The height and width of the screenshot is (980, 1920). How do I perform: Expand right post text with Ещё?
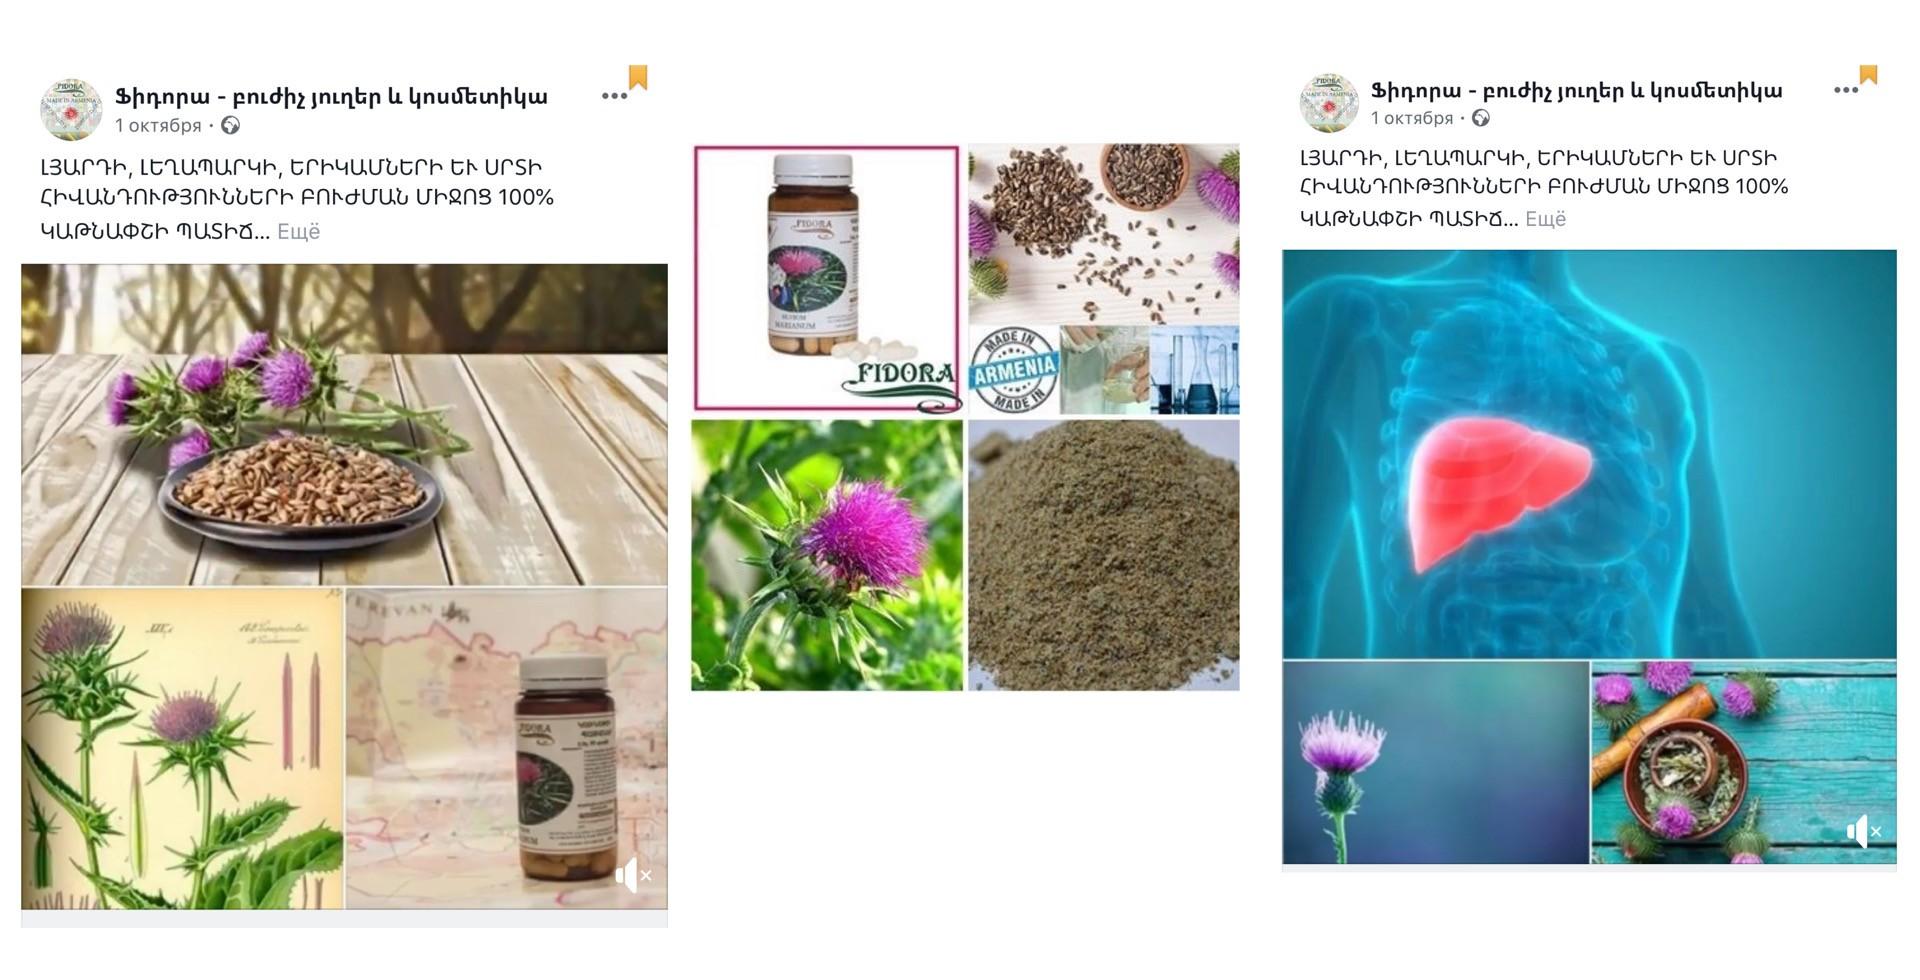[x=1545, y=219]
